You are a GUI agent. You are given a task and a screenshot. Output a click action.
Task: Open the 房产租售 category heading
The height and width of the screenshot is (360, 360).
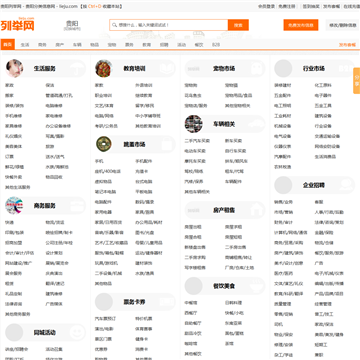point(224,210)
